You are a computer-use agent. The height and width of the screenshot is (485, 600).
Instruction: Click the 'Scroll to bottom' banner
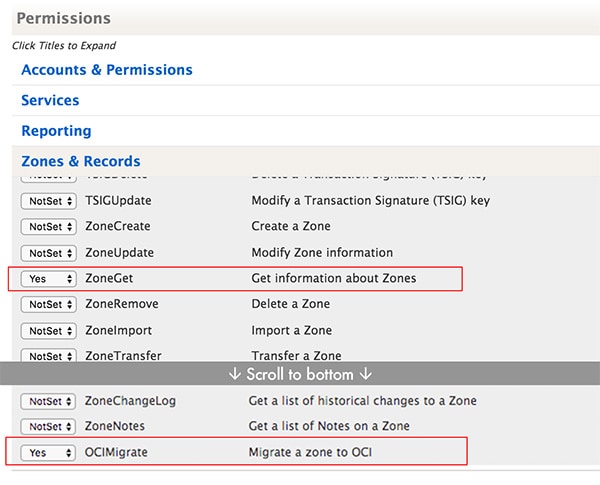point(300,374)
